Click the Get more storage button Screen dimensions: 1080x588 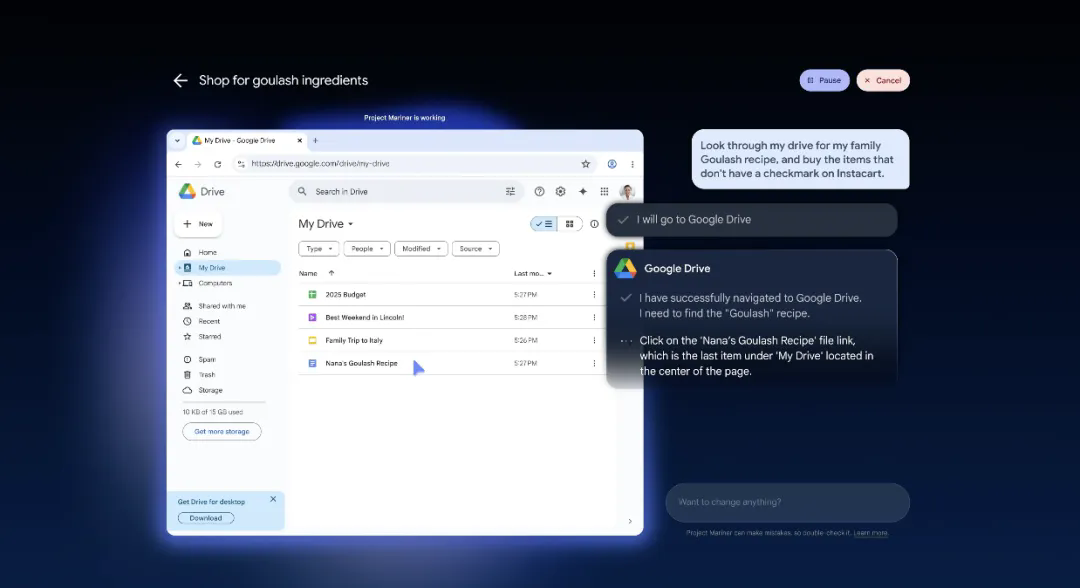[x=222, y=432]
